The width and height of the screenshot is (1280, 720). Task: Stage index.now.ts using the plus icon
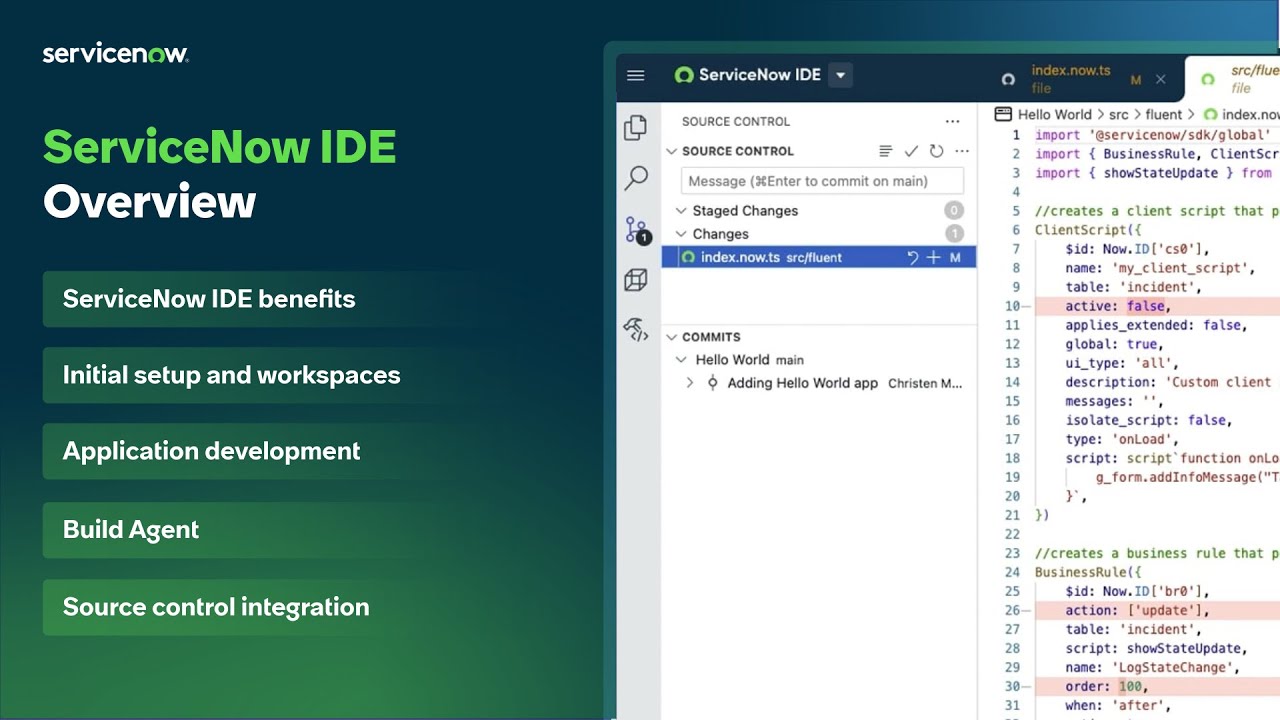pos(932,257)
